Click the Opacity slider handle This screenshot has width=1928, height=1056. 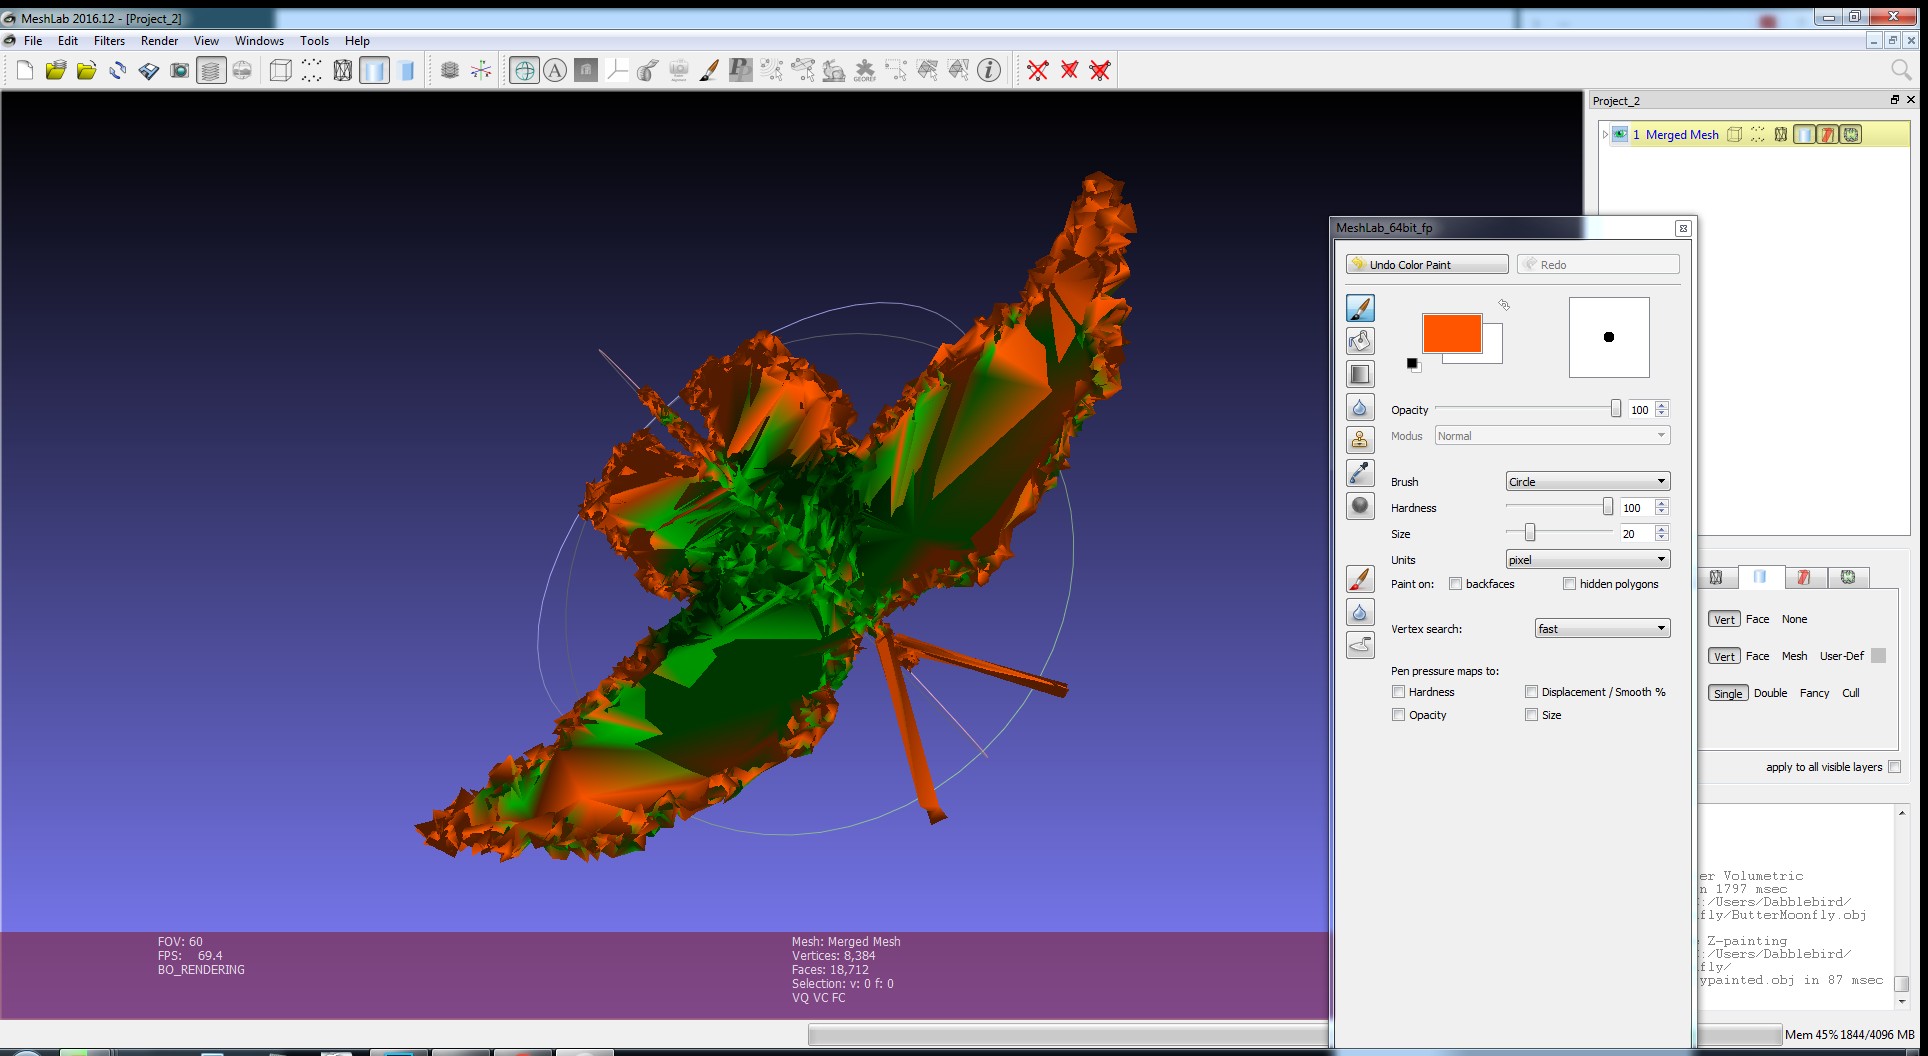tap(1615, 409)
